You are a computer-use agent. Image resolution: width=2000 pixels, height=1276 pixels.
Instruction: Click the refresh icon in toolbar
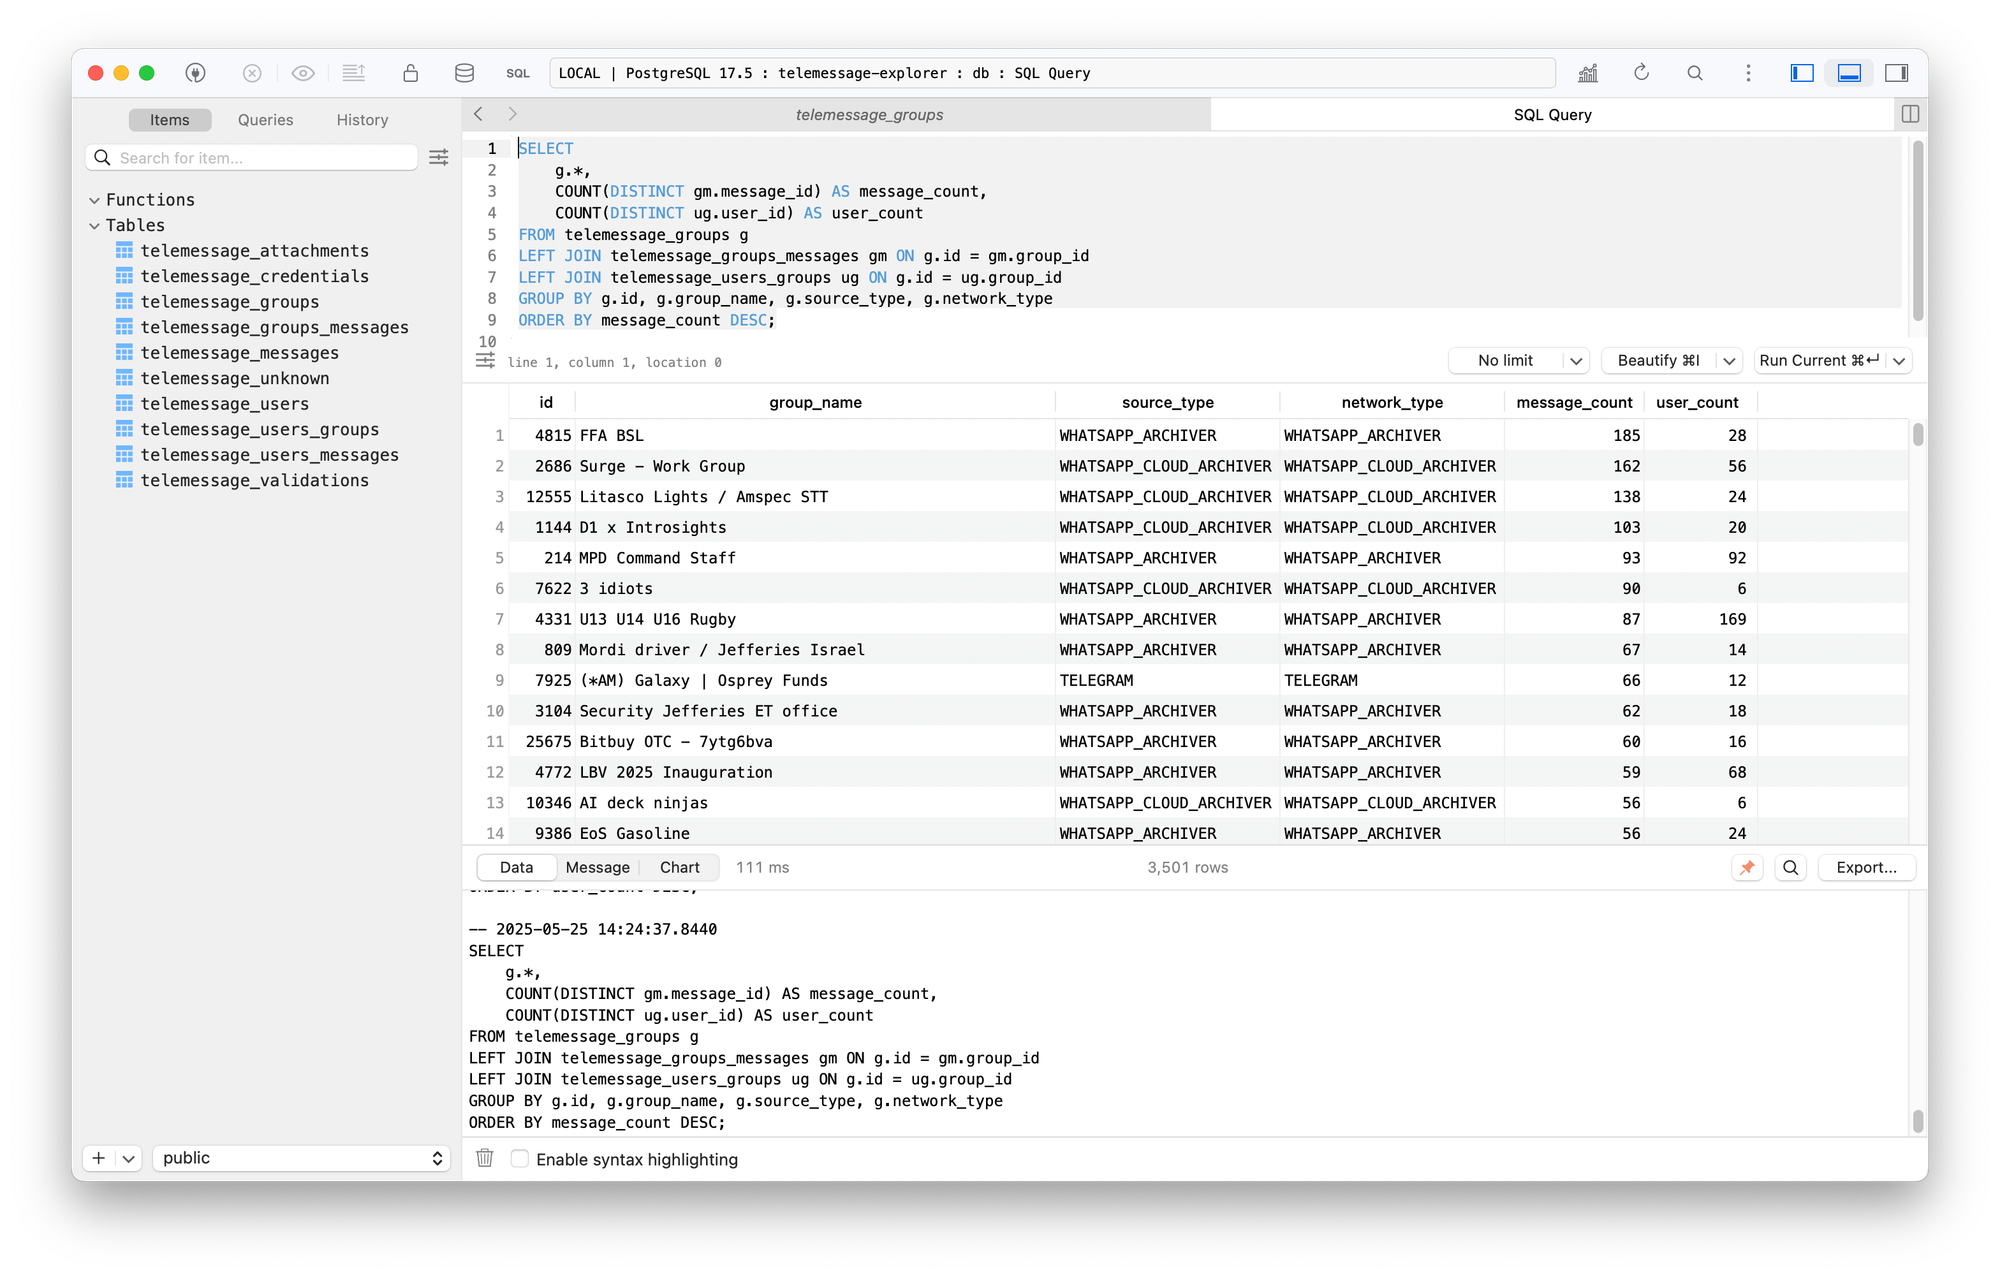tap(1641, 73)
